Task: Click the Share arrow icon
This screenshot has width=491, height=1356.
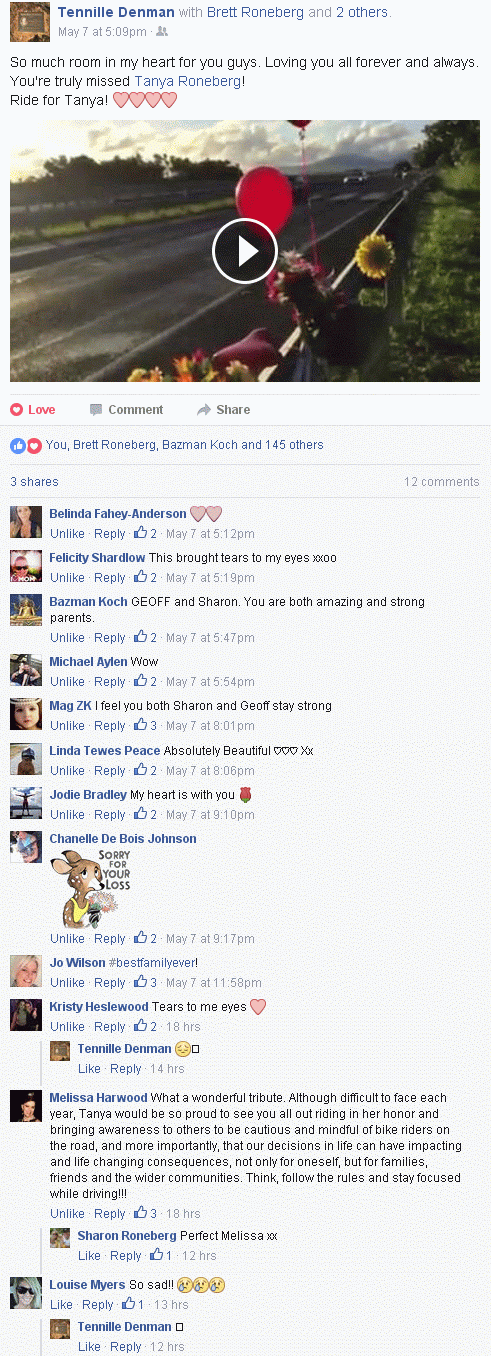Action: 204,410
